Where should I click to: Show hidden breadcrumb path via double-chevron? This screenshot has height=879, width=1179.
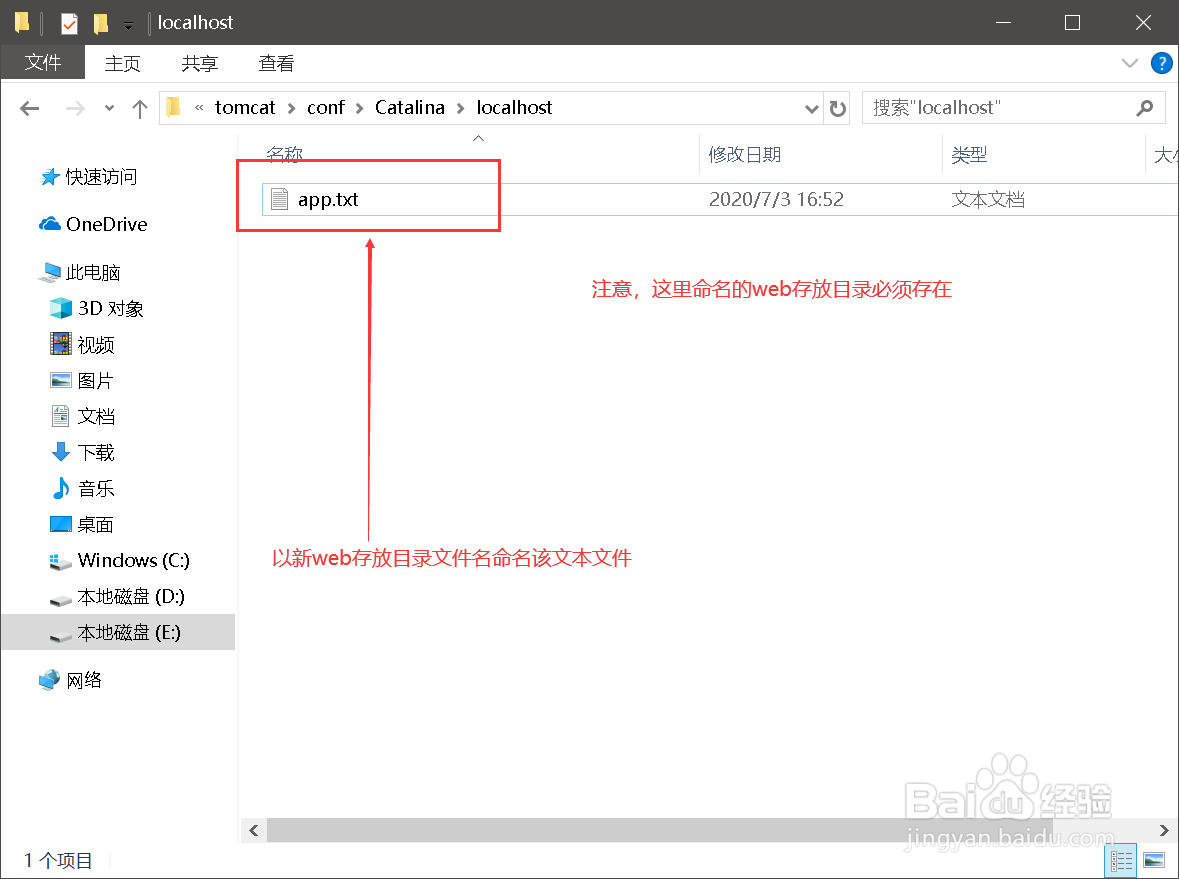coord(199,108)
